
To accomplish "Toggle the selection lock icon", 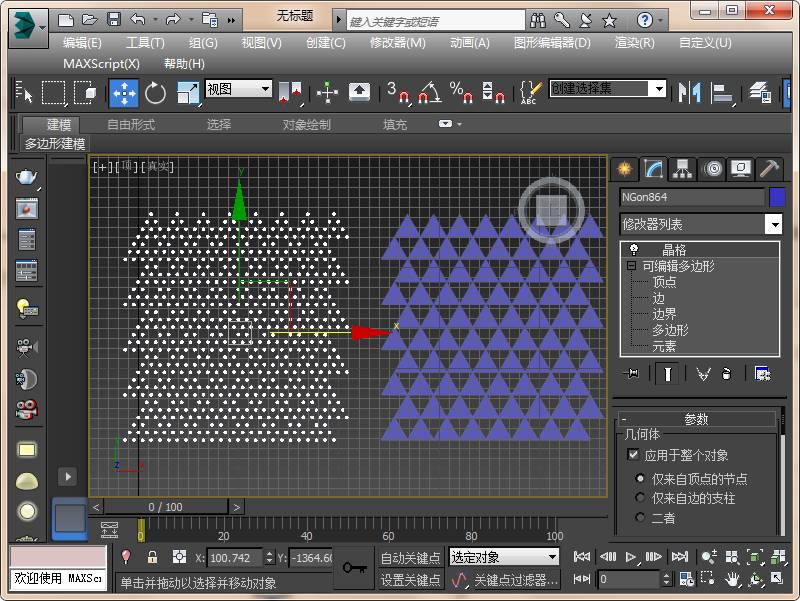I will click(152, 557).
